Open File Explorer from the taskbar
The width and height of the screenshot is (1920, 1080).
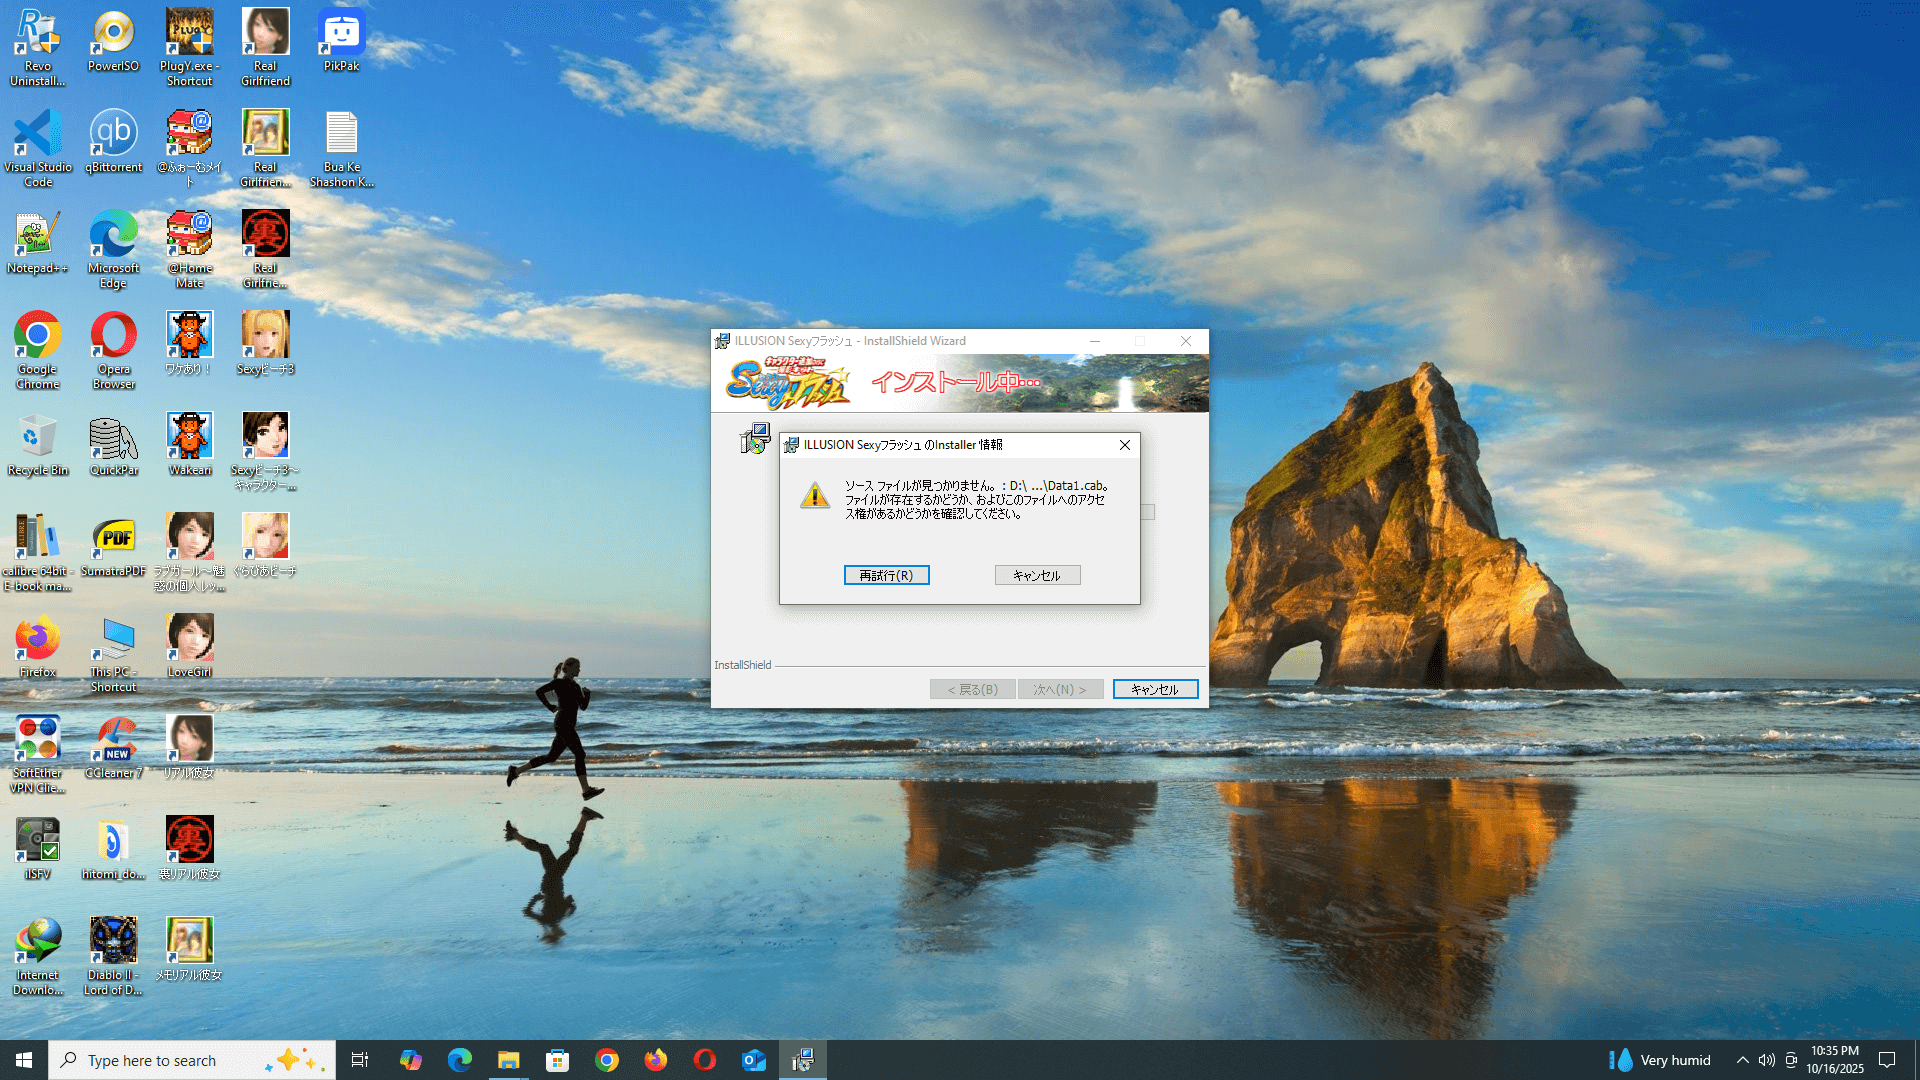[x=508, y=1060]
